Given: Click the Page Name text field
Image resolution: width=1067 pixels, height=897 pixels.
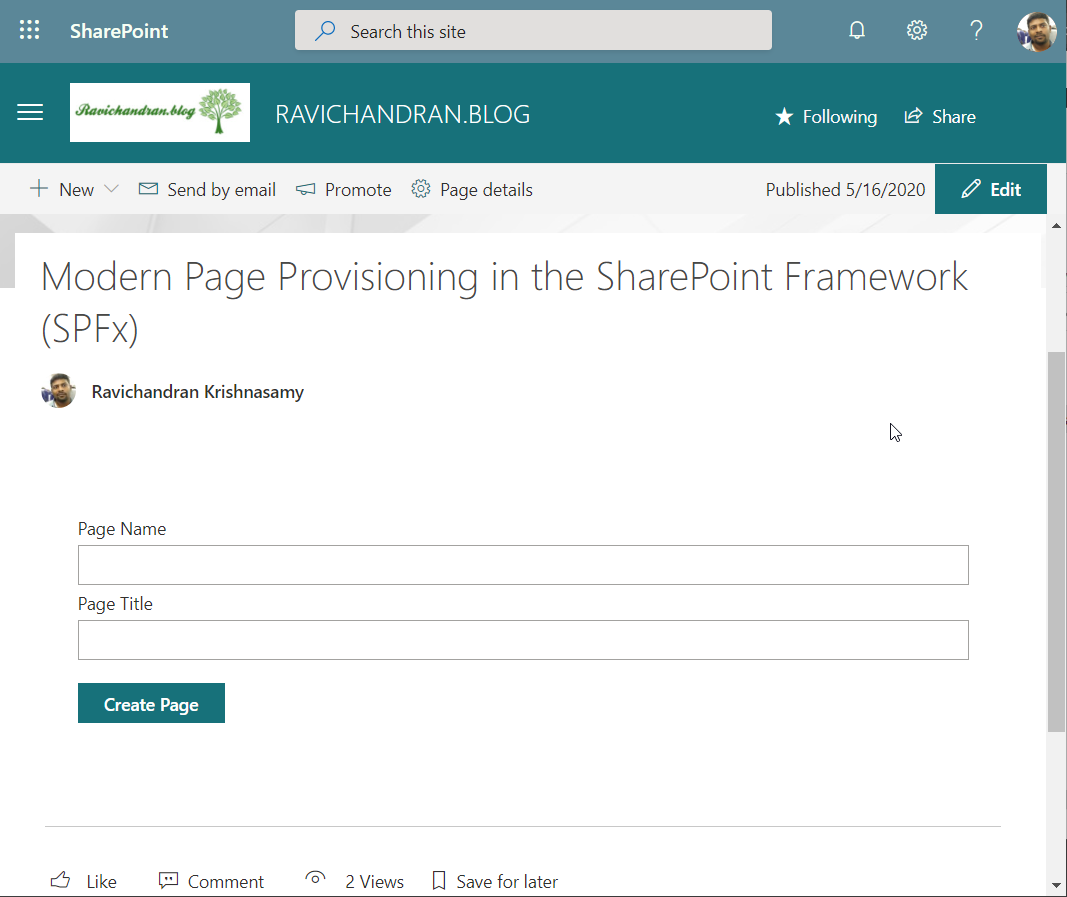Looking at the screenshot, I should 523,565.
